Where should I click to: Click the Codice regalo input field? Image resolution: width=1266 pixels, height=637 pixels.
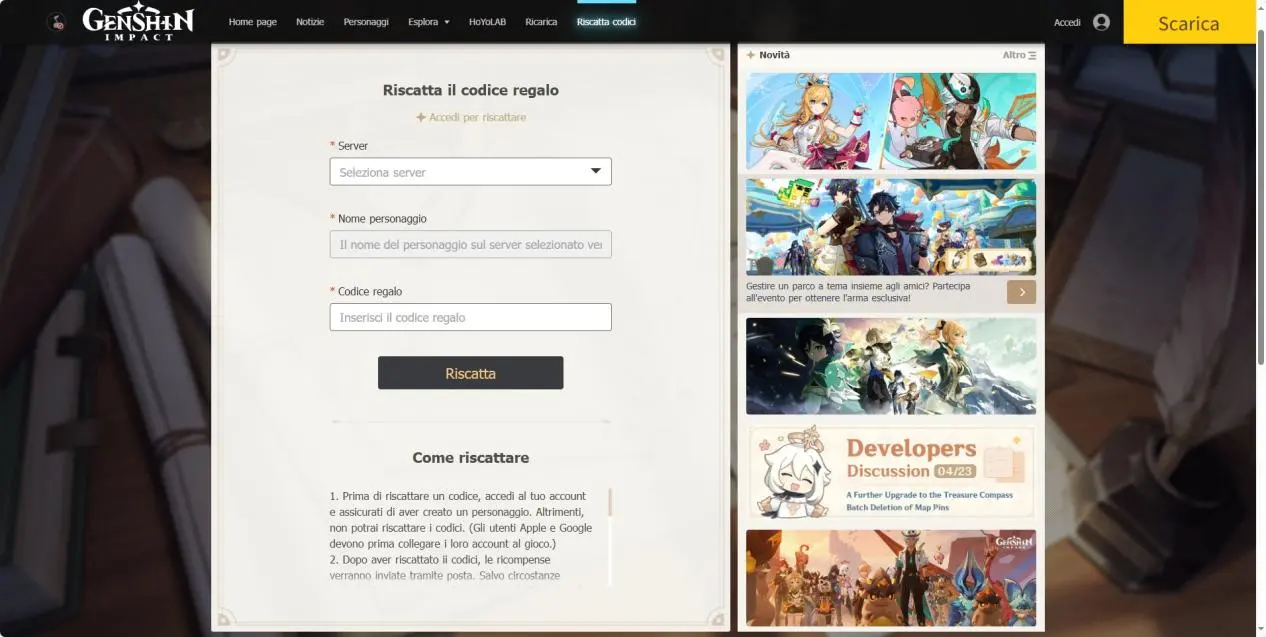(x=470, y=317)
